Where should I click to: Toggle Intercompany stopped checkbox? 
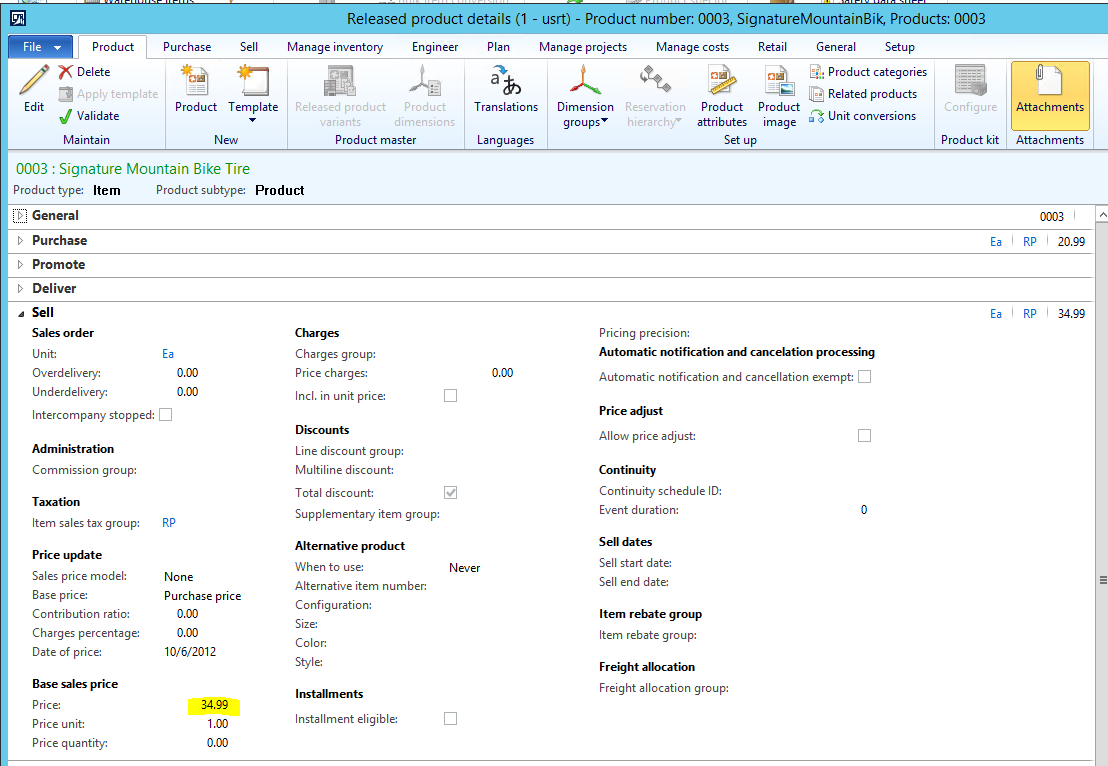[x=166, y=415]
